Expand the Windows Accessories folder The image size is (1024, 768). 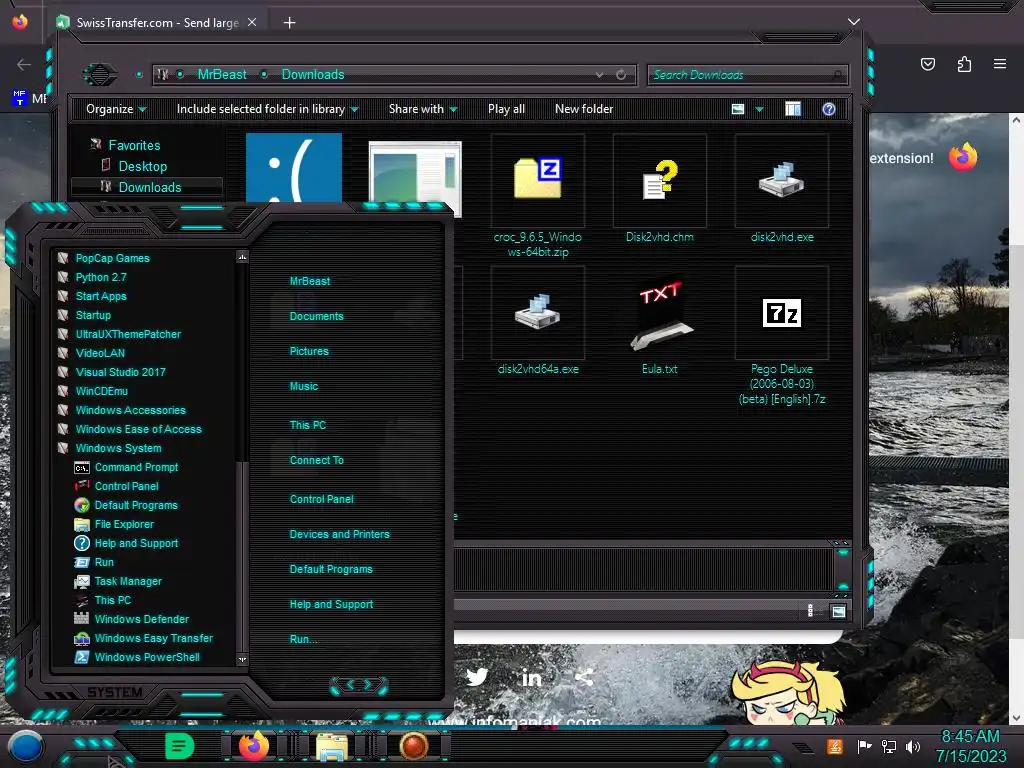click(130, 410)
